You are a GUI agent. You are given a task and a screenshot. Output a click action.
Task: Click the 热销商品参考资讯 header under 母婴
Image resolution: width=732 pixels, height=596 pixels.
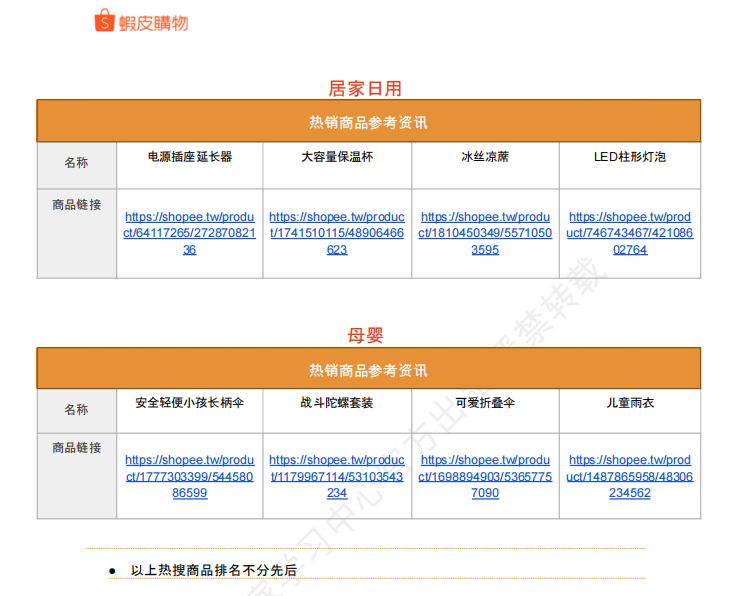[368, 370]
